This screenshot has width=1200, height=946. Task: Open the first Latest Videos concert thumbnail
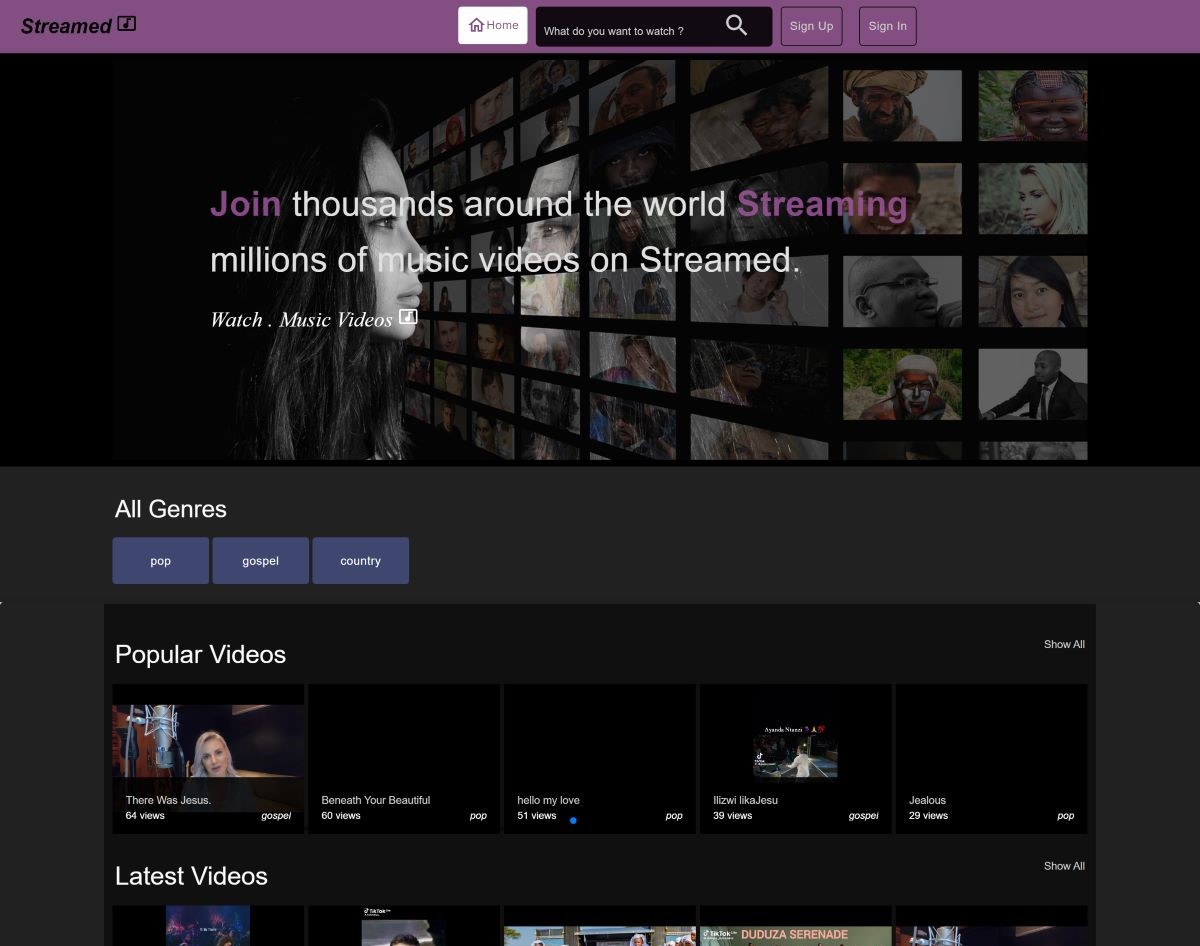click(x=208, y=927)
